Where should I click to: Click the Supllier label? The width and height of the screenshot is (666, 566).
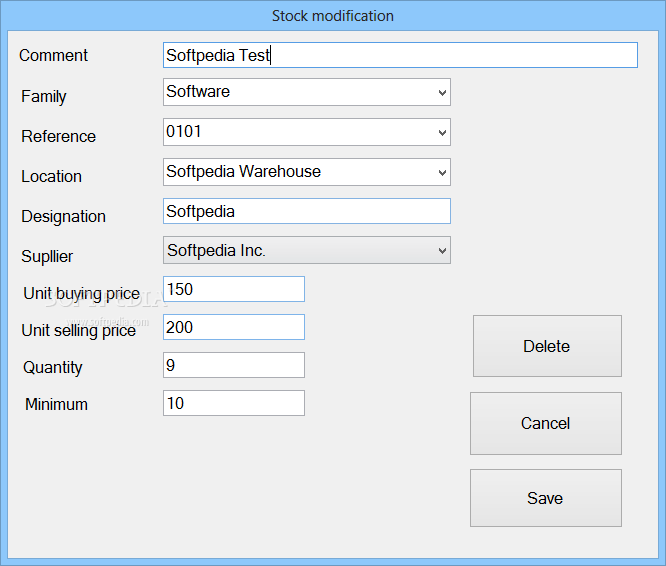(x=47, y=256)
